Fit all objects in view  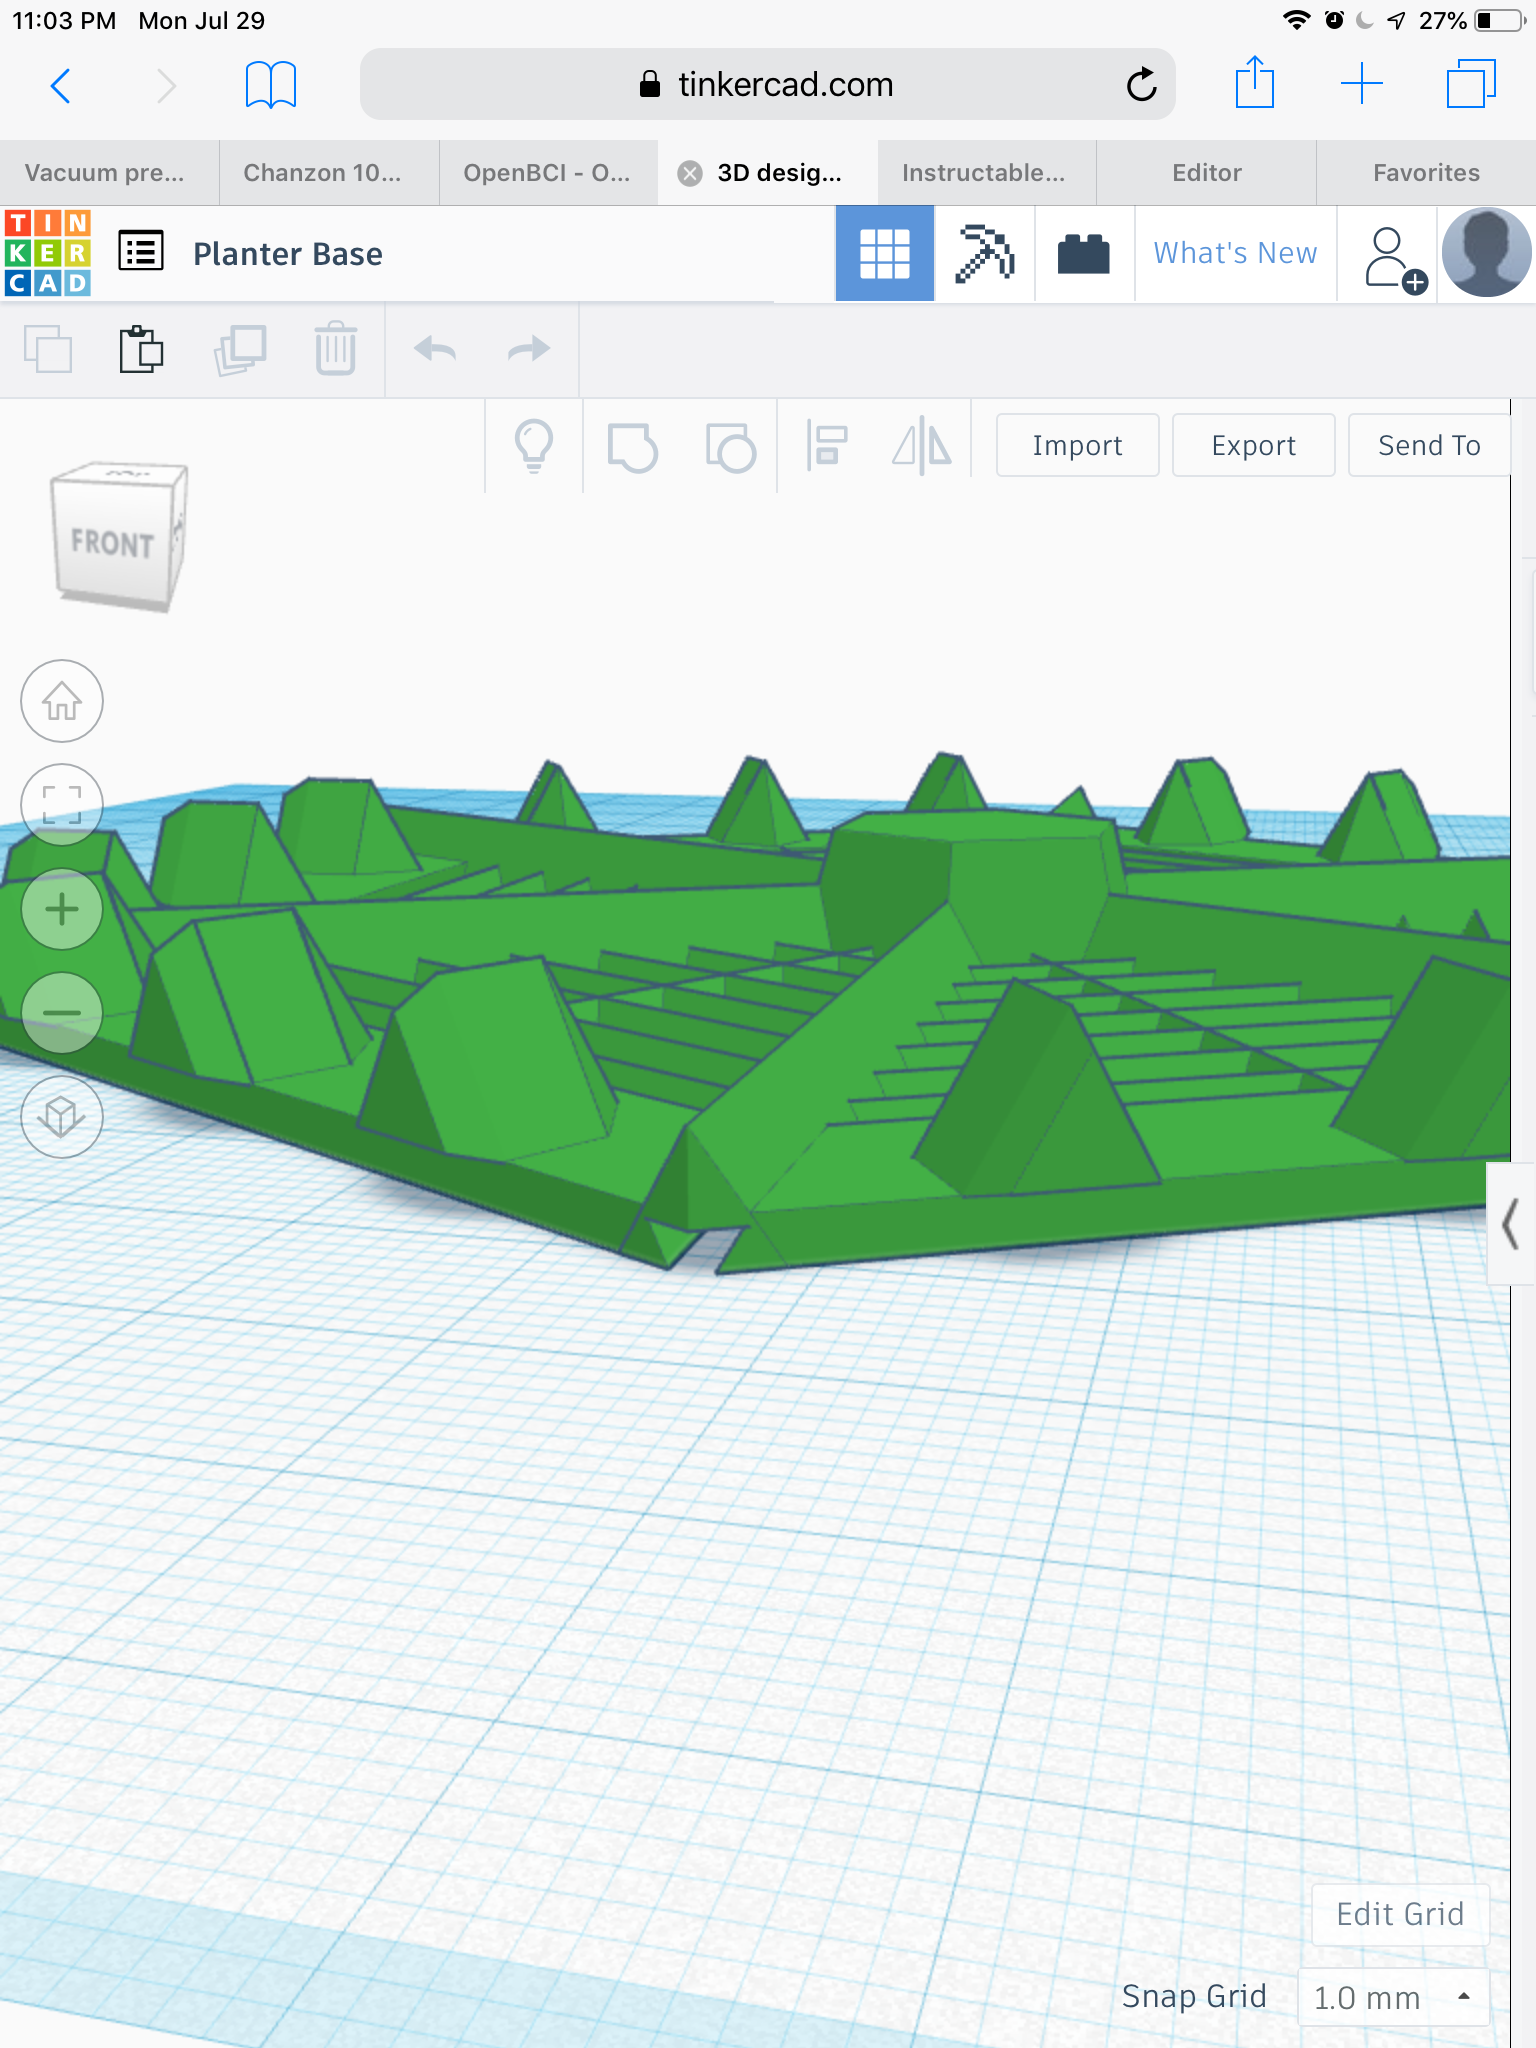pyautogui.click(x=62, y=805)
